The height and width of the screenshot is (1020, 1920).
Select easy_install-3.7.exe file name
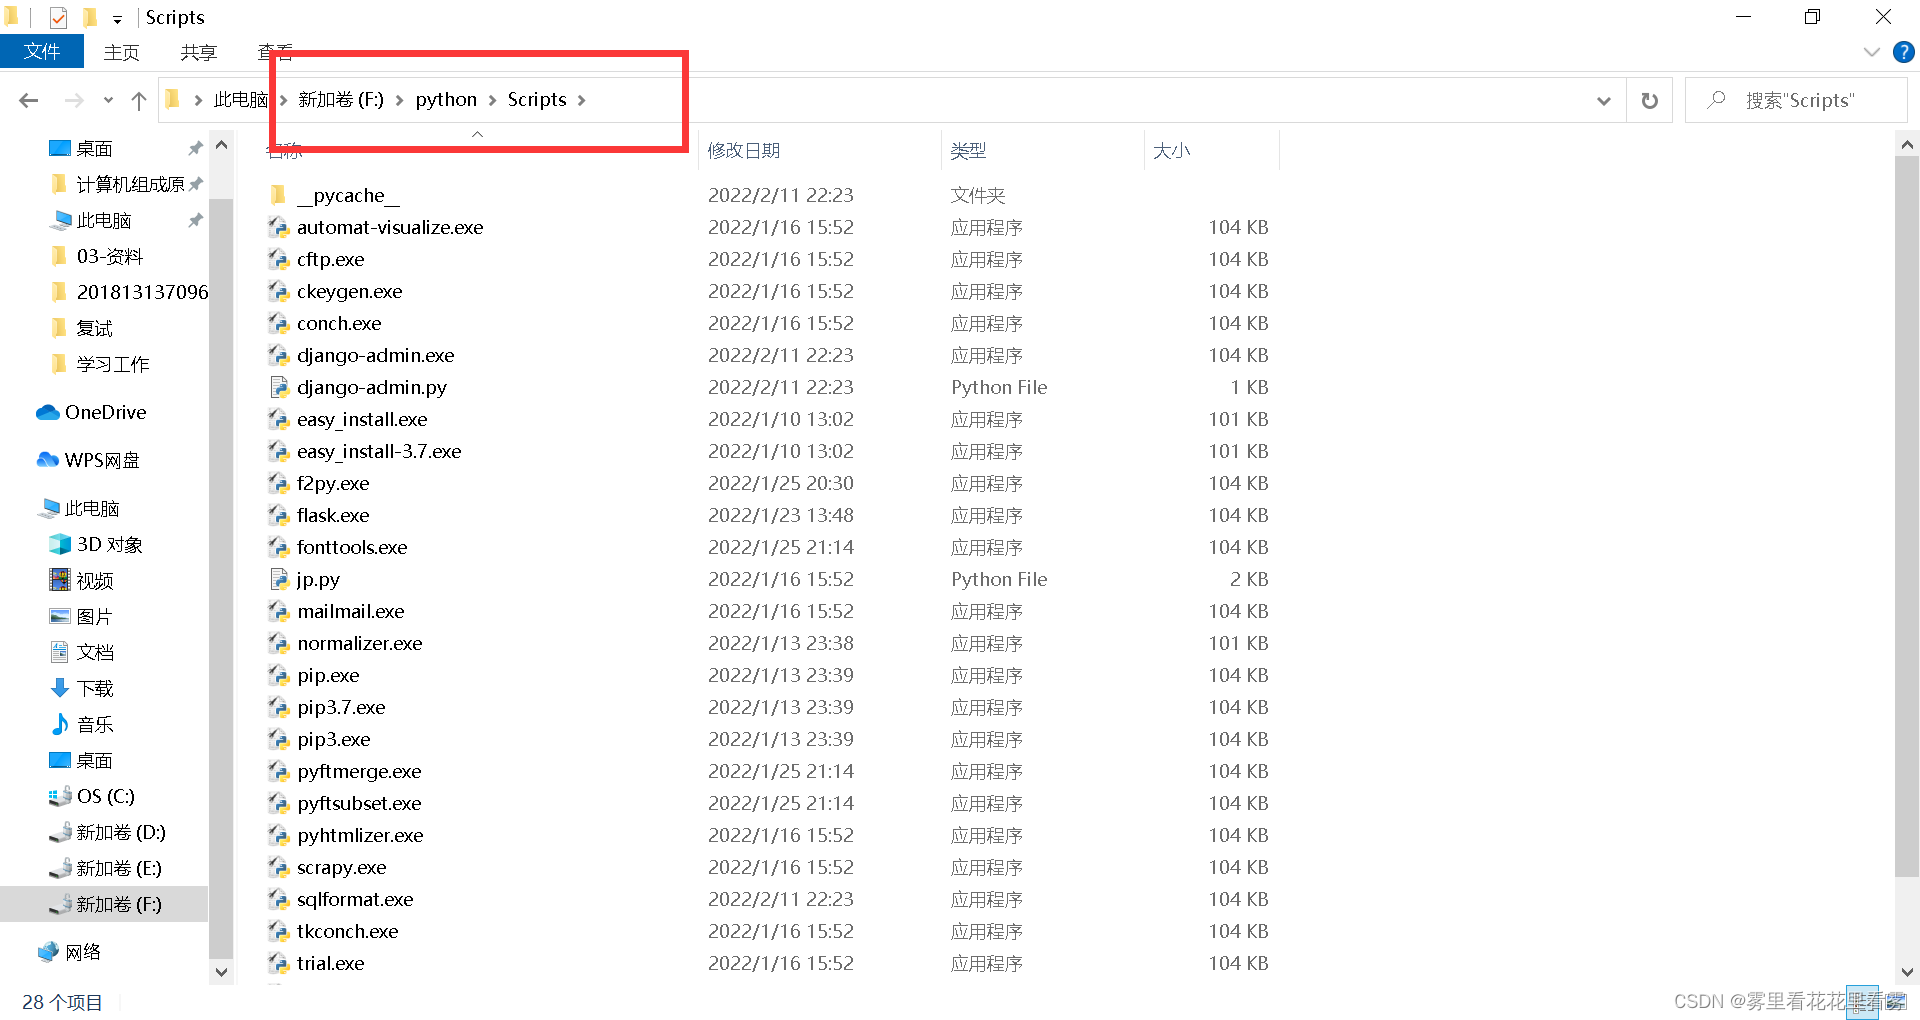(379, 451)
